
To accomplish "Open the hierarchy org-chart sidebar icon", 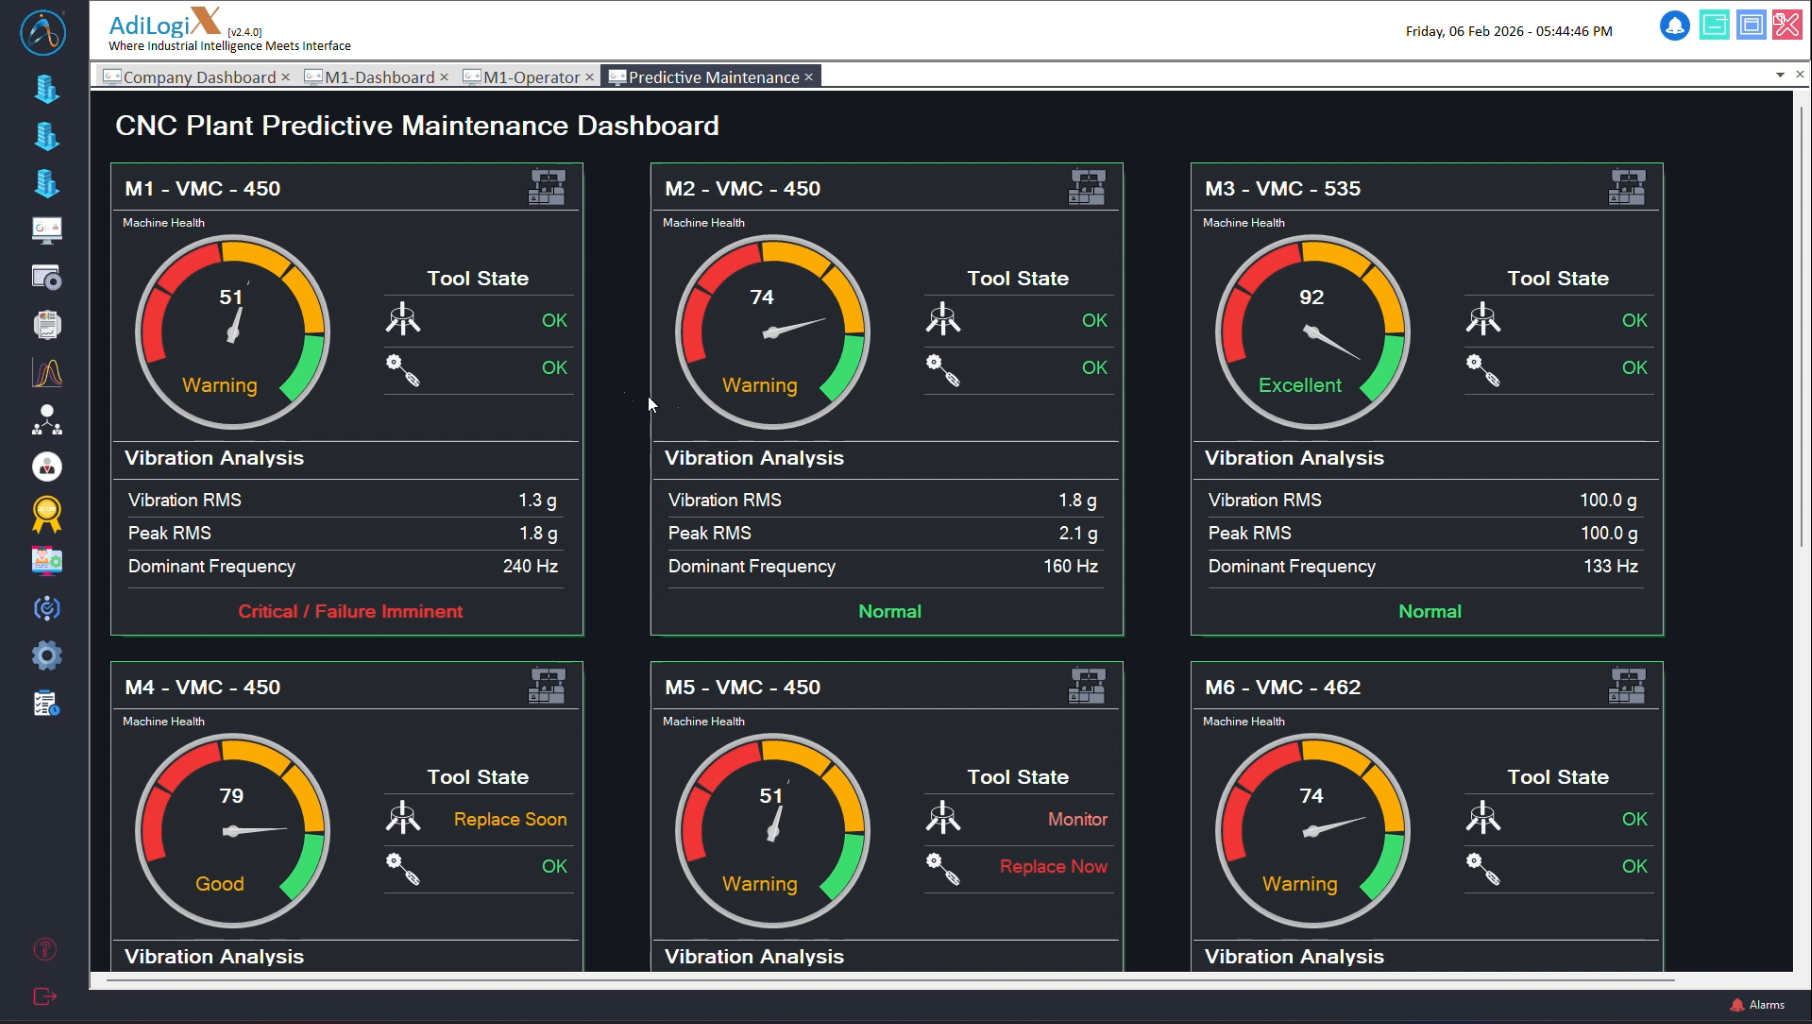I will (x=46, y=420).
